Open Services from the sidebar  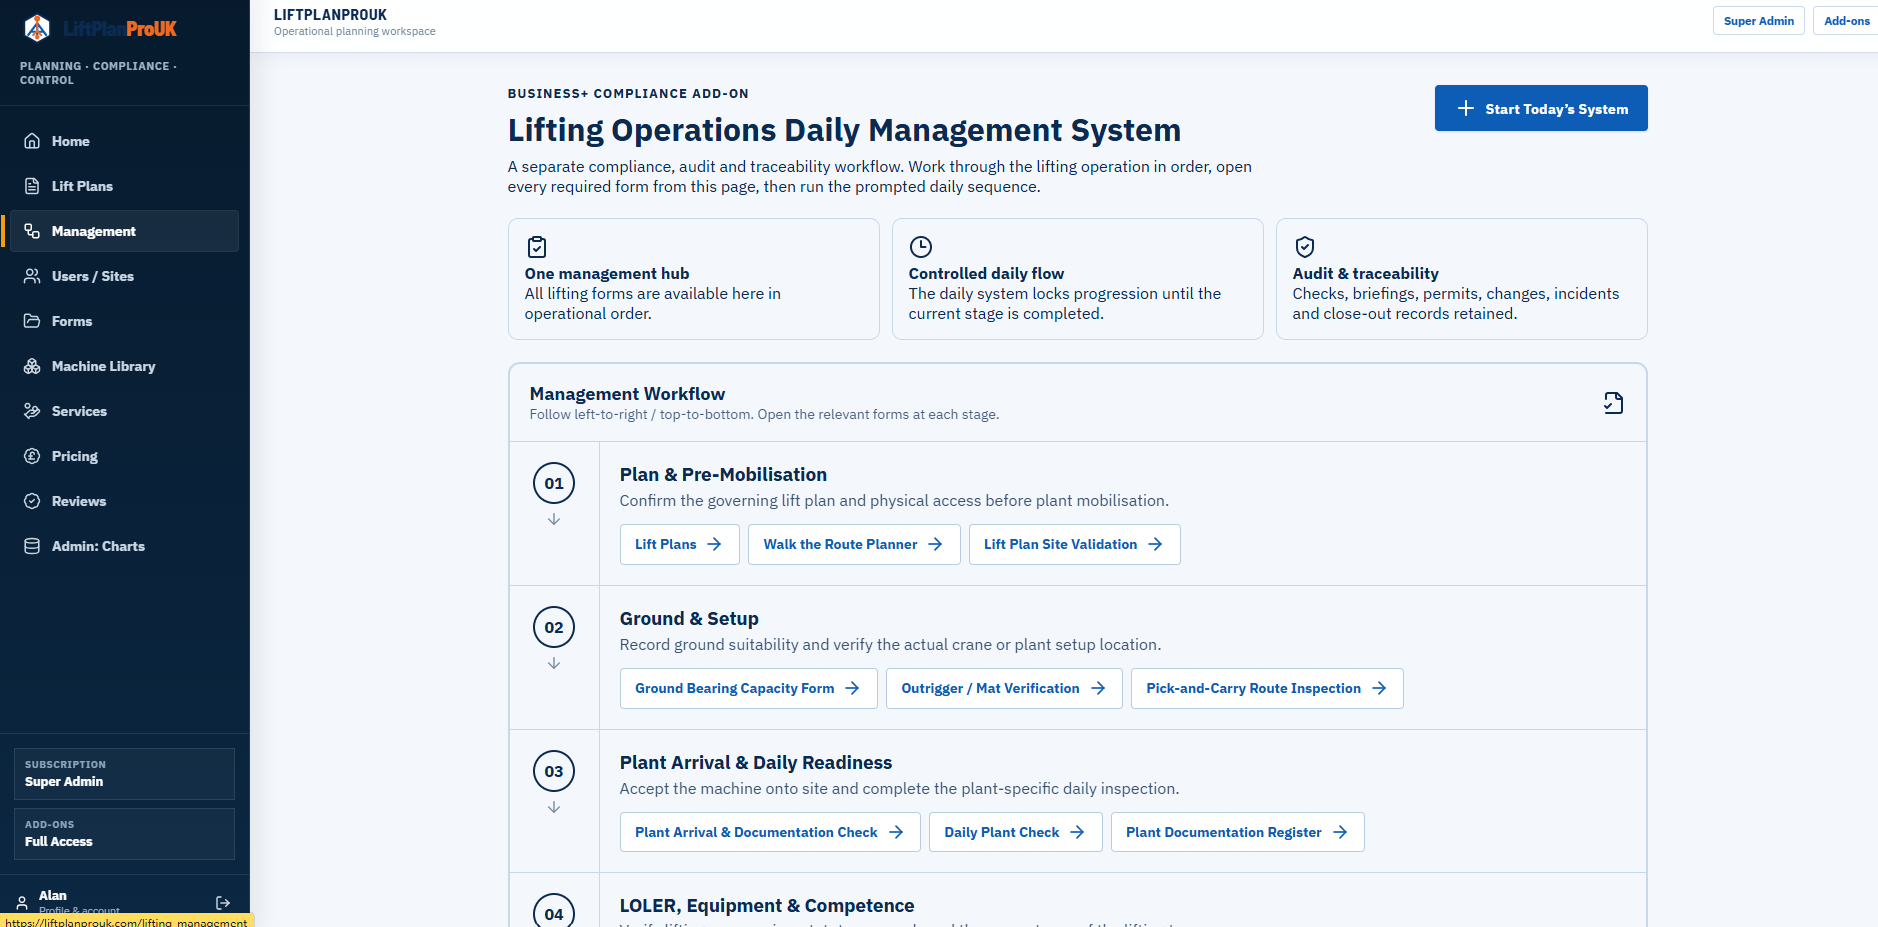124,411
